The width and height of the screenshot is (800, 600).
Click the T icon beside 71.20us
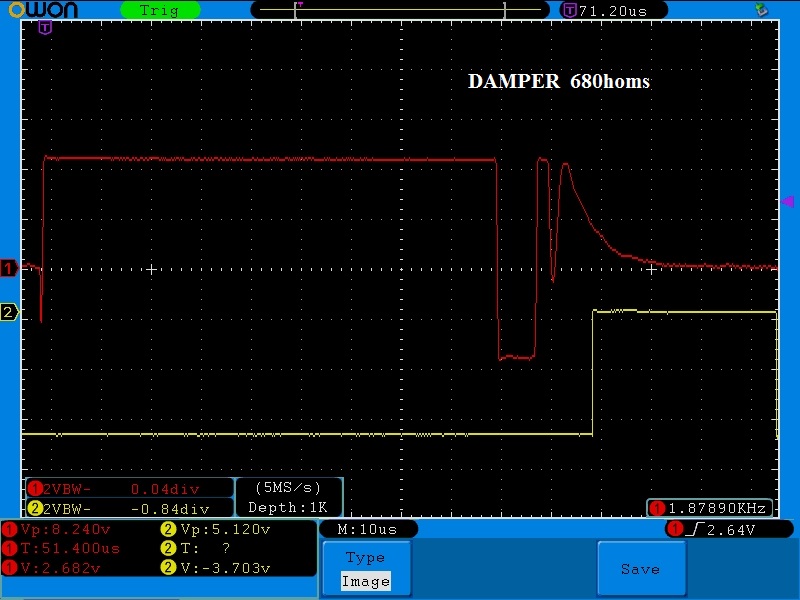(569, 10)
